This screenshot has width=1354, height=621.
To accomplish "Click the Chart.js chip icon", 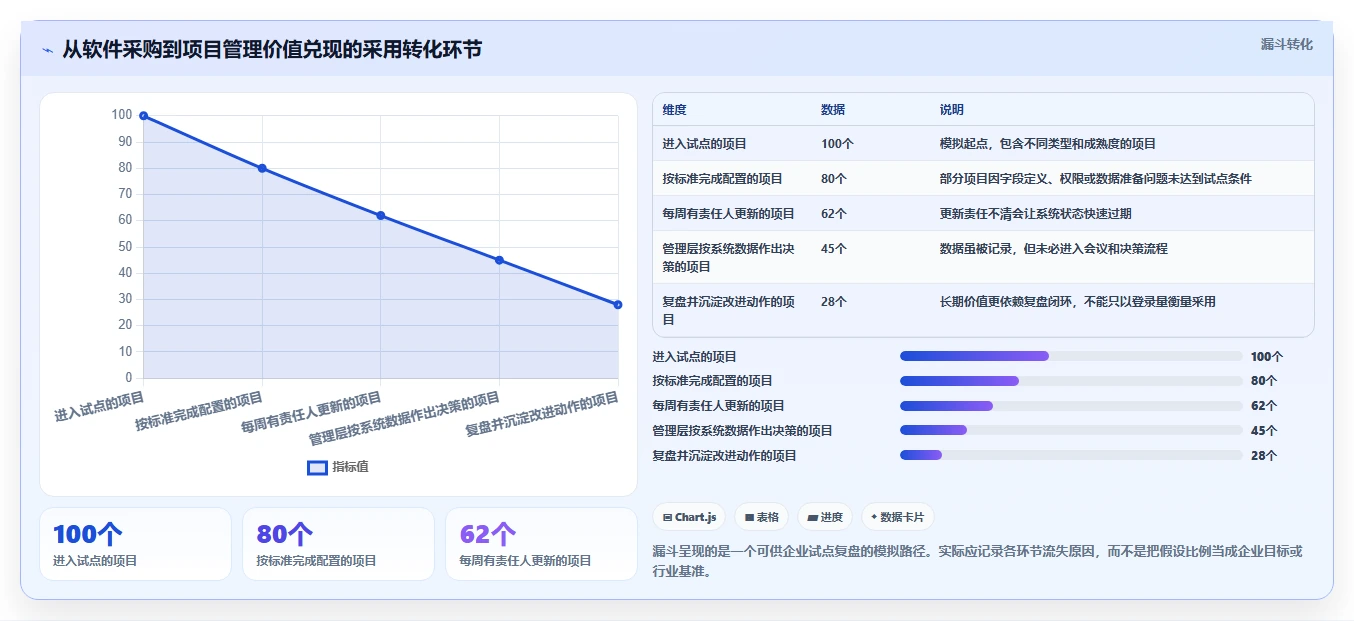I will (x=667, y=517).
